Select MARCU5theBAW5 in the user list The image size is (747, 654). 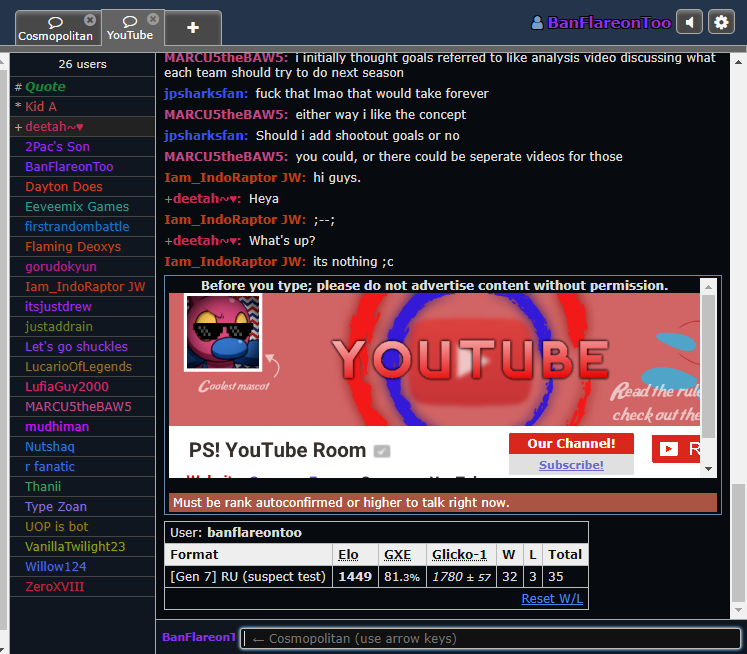[82, 407]
